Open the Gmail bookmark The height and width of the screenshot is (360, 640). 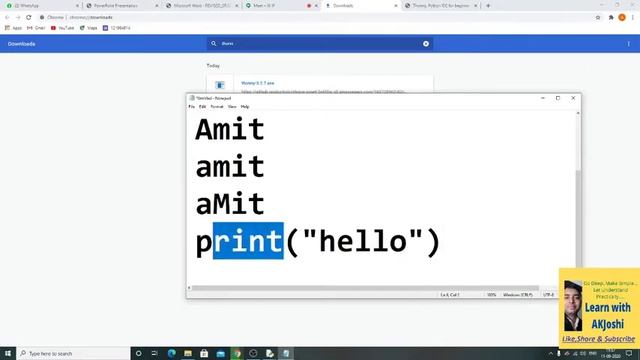point(36,28)
